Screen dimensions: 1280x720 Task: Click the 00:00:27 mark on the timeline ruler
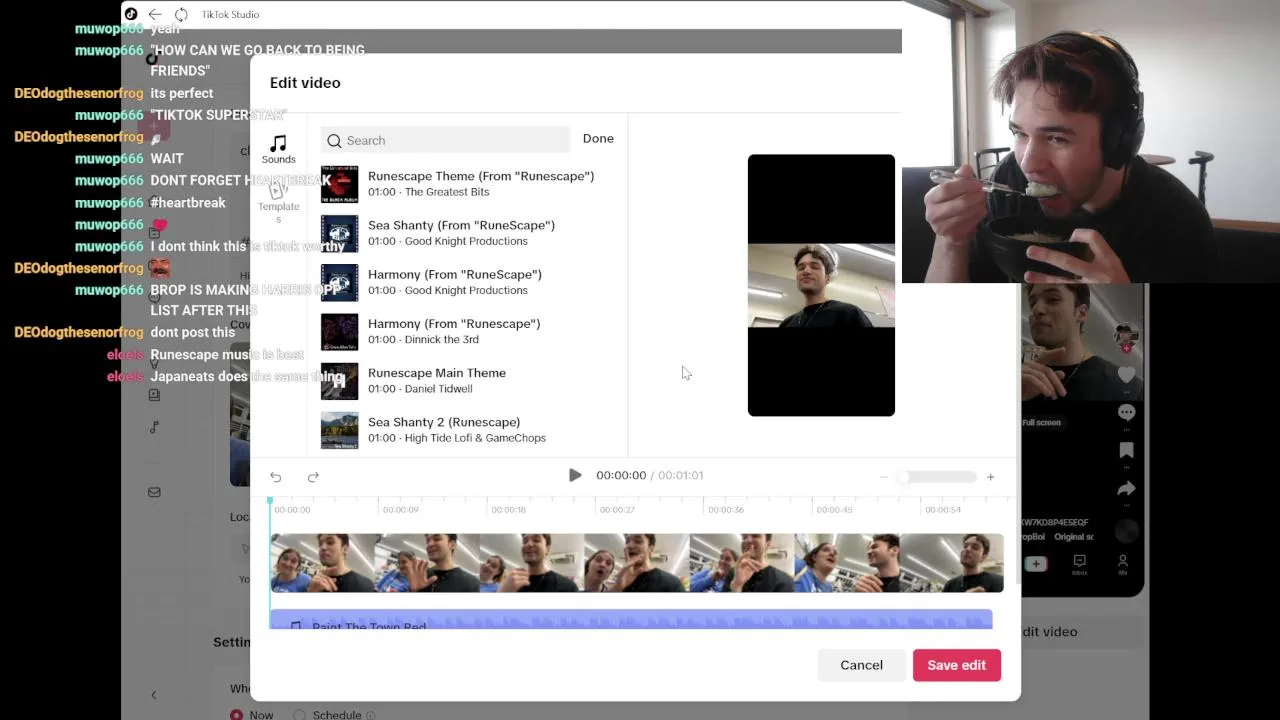point(617,510)
